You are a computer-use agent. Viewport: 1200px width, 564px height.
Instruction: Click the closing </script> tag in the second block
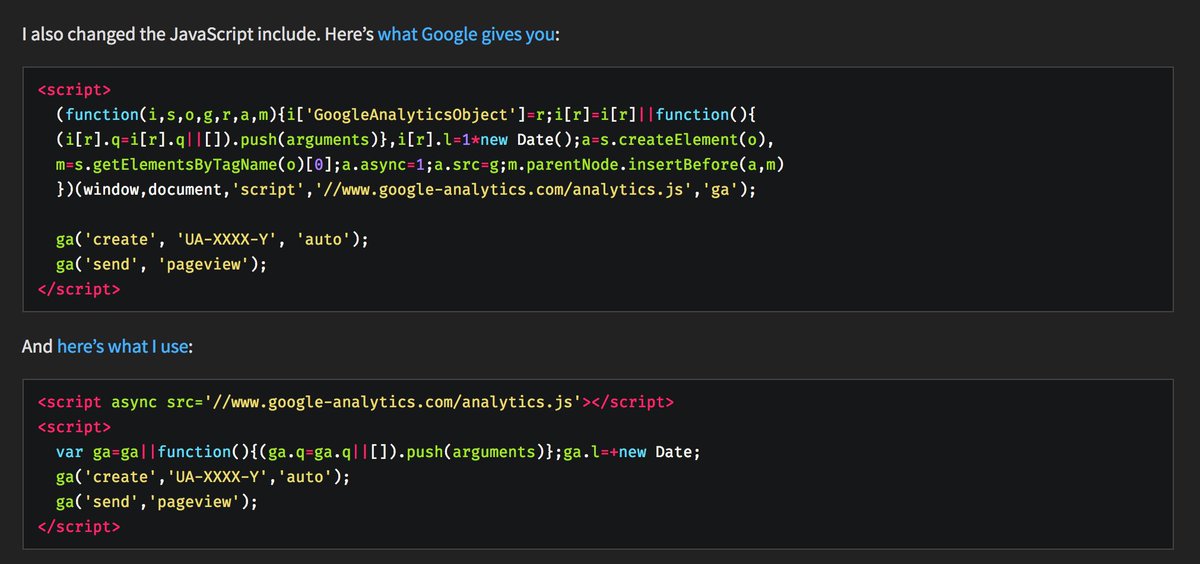79,527
